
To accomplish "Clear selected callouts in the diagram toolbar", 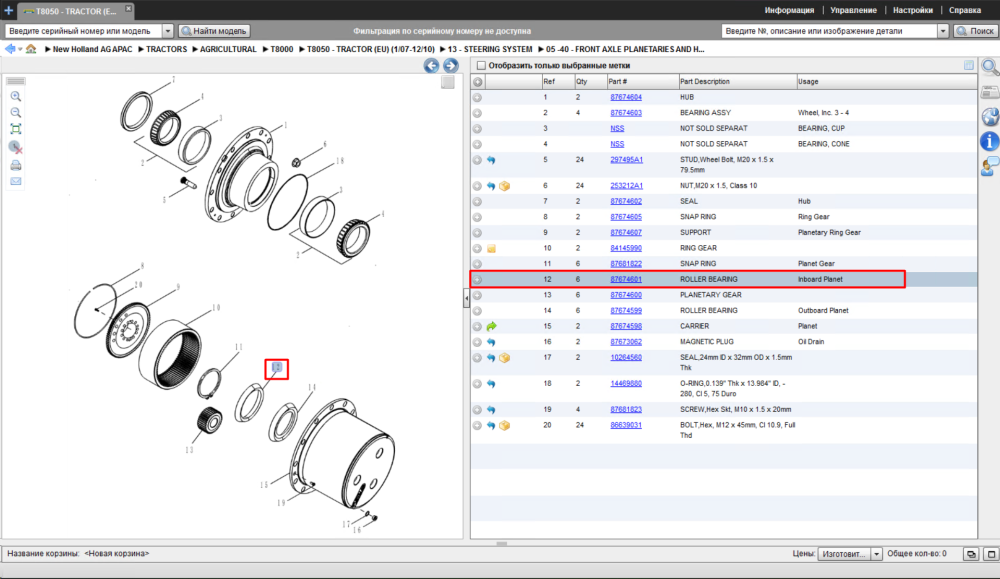I will pos(16,147).
